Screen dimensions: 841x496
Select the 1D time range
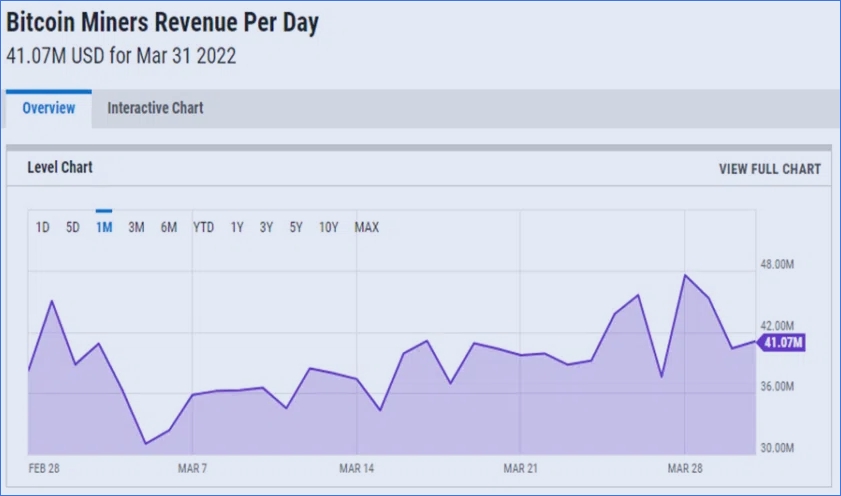42,227
